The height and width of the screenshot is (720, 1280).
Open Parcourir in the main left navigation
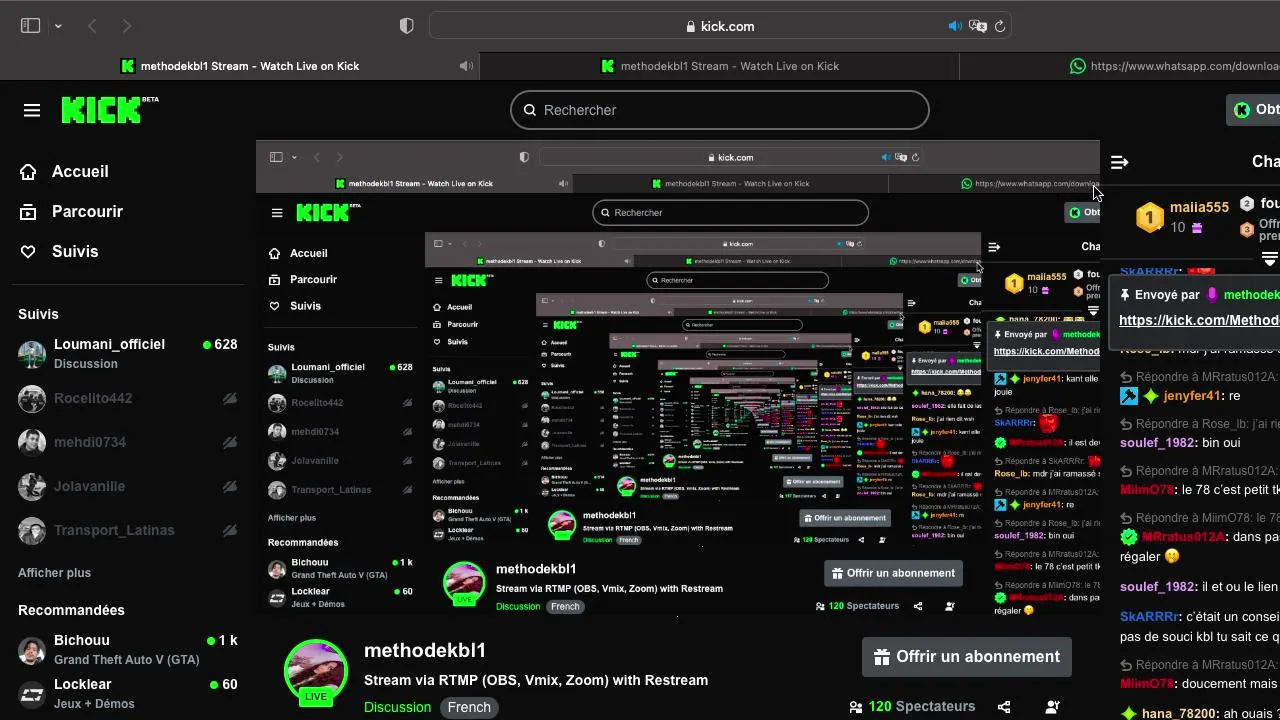point(71,211)
